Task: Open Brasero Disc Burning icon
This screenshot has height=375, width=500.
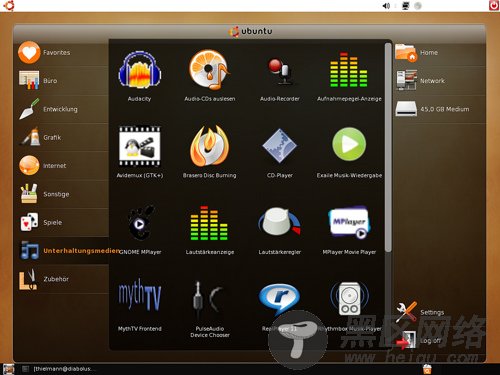Action: pyautogui.click(x=210, y=146)
